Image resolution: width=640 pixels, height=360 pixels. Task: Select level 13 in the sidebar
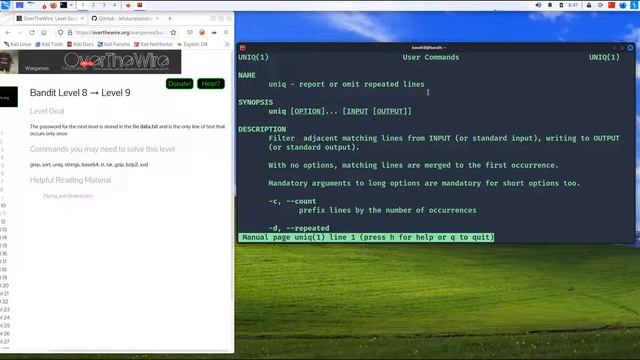[4, 229]
